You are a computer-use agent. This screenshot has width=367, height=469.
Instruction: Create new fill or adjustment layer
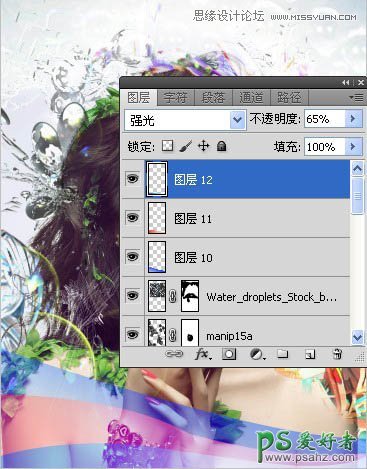257,354
